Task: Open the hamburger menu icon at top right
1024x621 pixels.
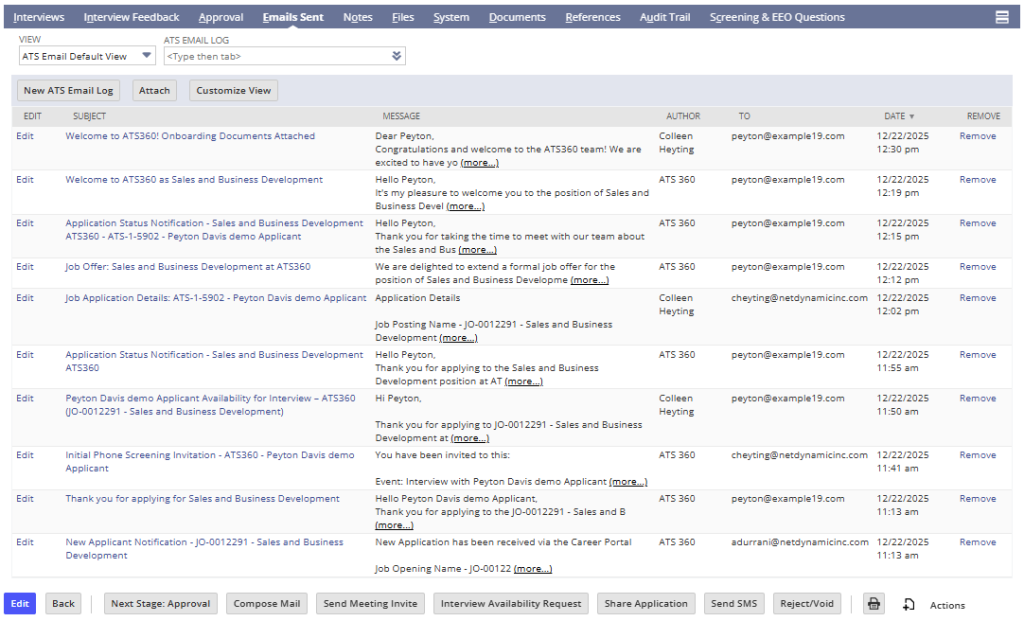Action: [x=1001, y=17]
